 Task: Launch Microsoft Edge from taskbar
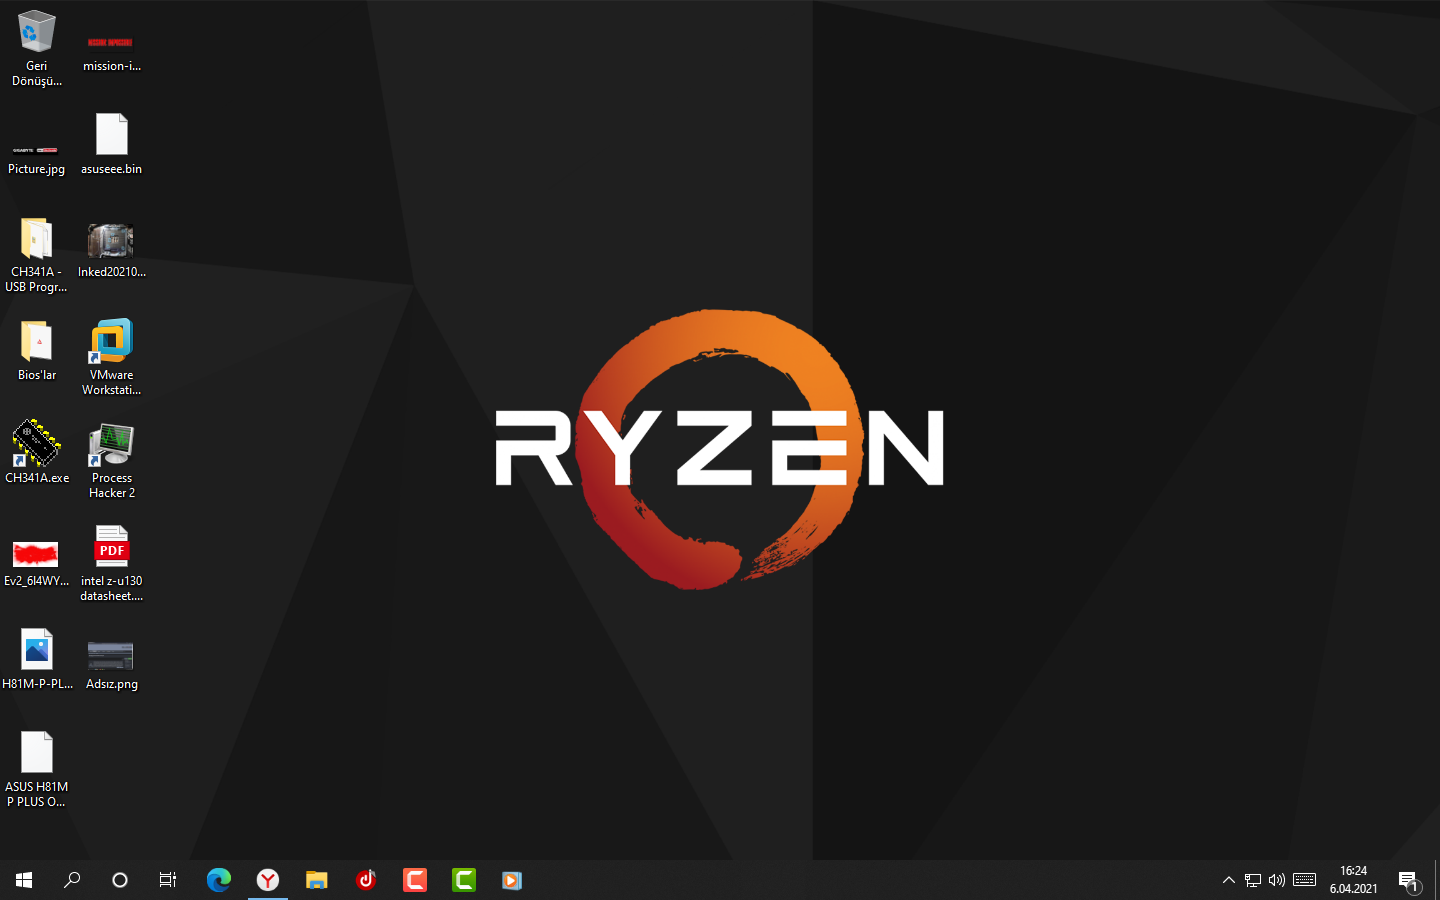pyautogui.click(x=219, y=880)
